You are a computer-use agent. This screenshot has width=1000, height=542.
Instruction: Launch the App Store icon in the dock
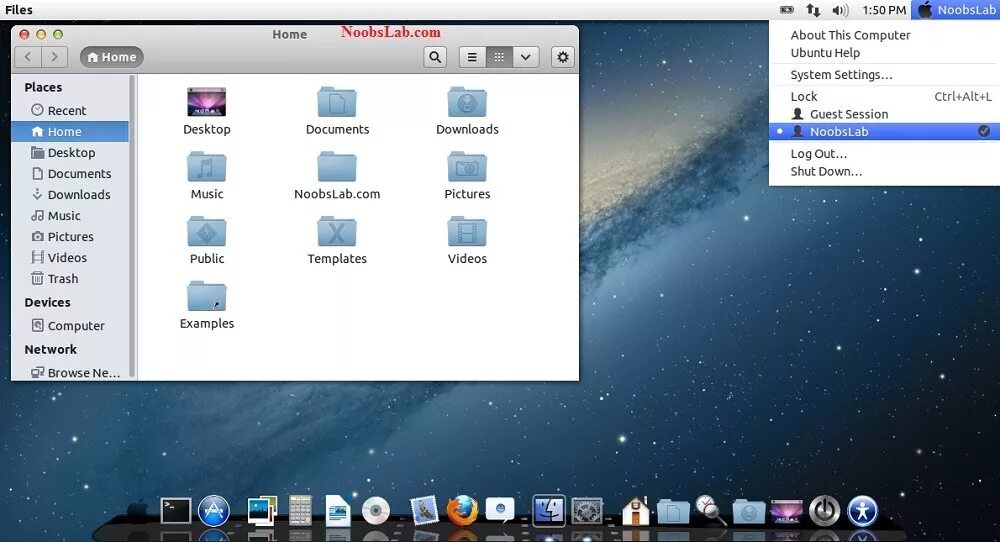click(214, 511)
